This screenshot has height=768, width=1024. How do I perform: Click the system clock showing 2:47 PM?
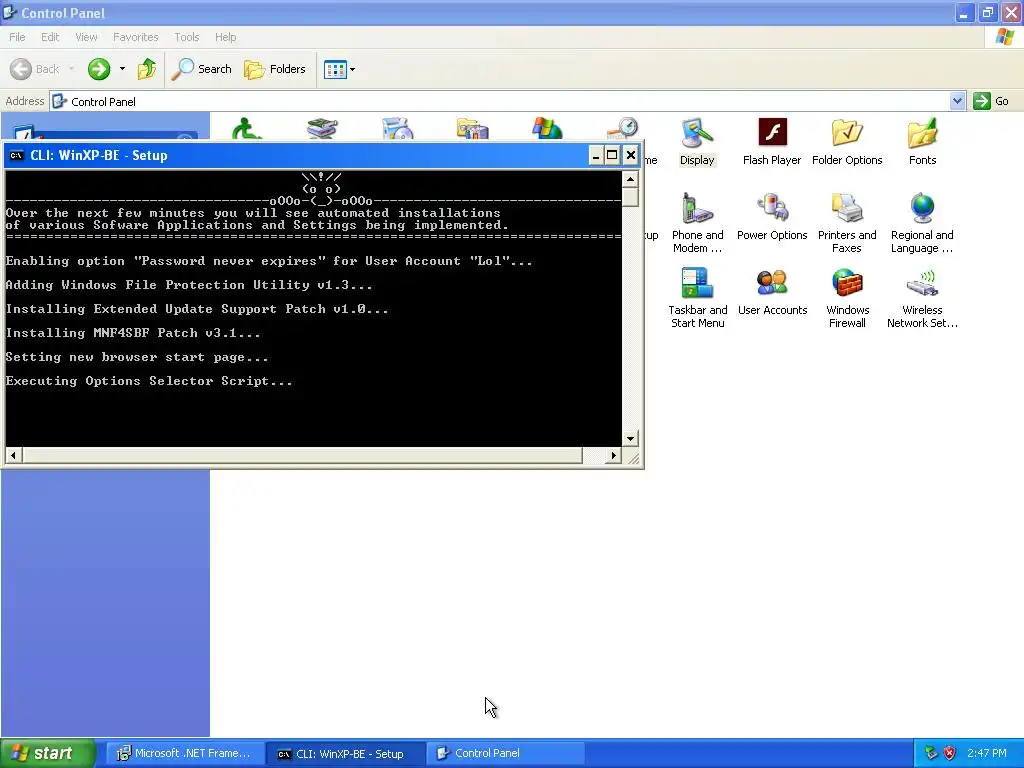coord(987,753)
